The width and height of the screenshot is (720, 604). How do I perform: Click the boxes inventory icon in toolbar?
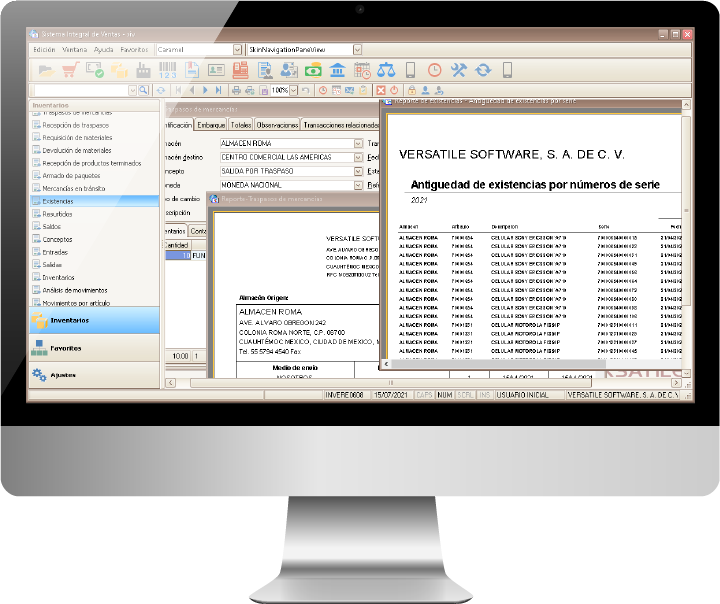[x=119, y=70]
